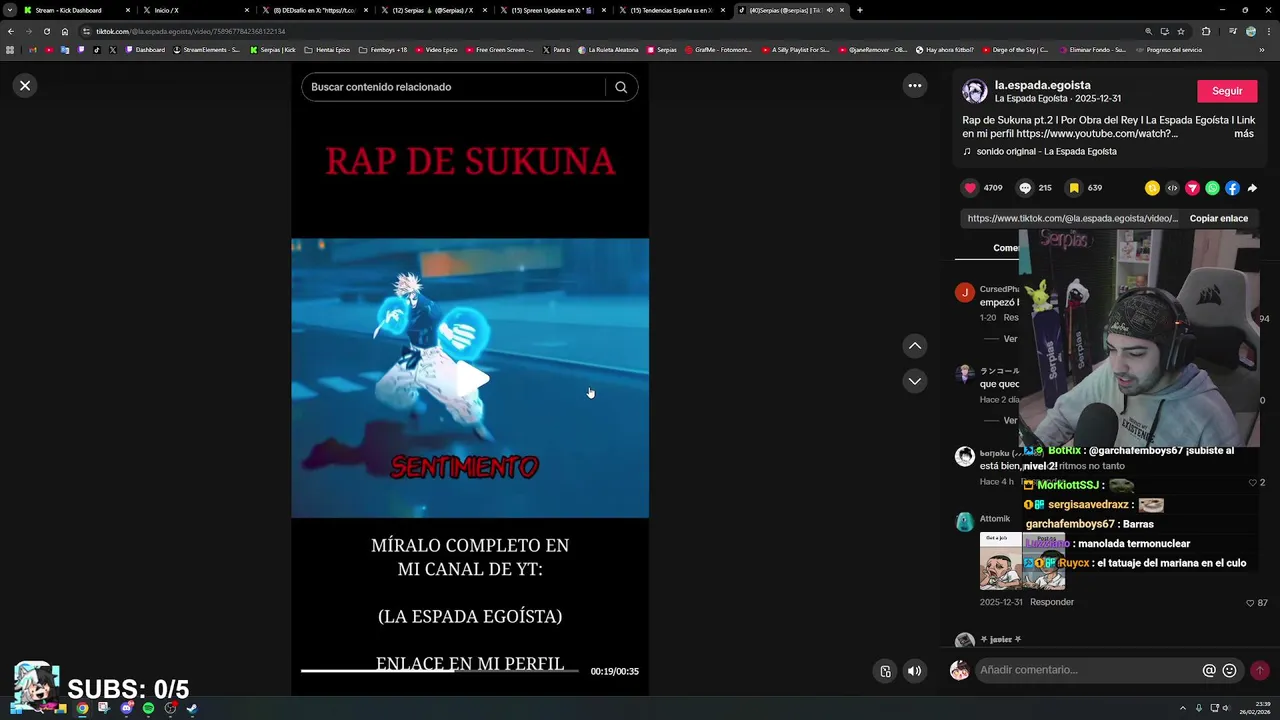Follow la.espada.egoista with Seguir button
This screenshot has height=720, width=1280.
[x=1227, y=91]
